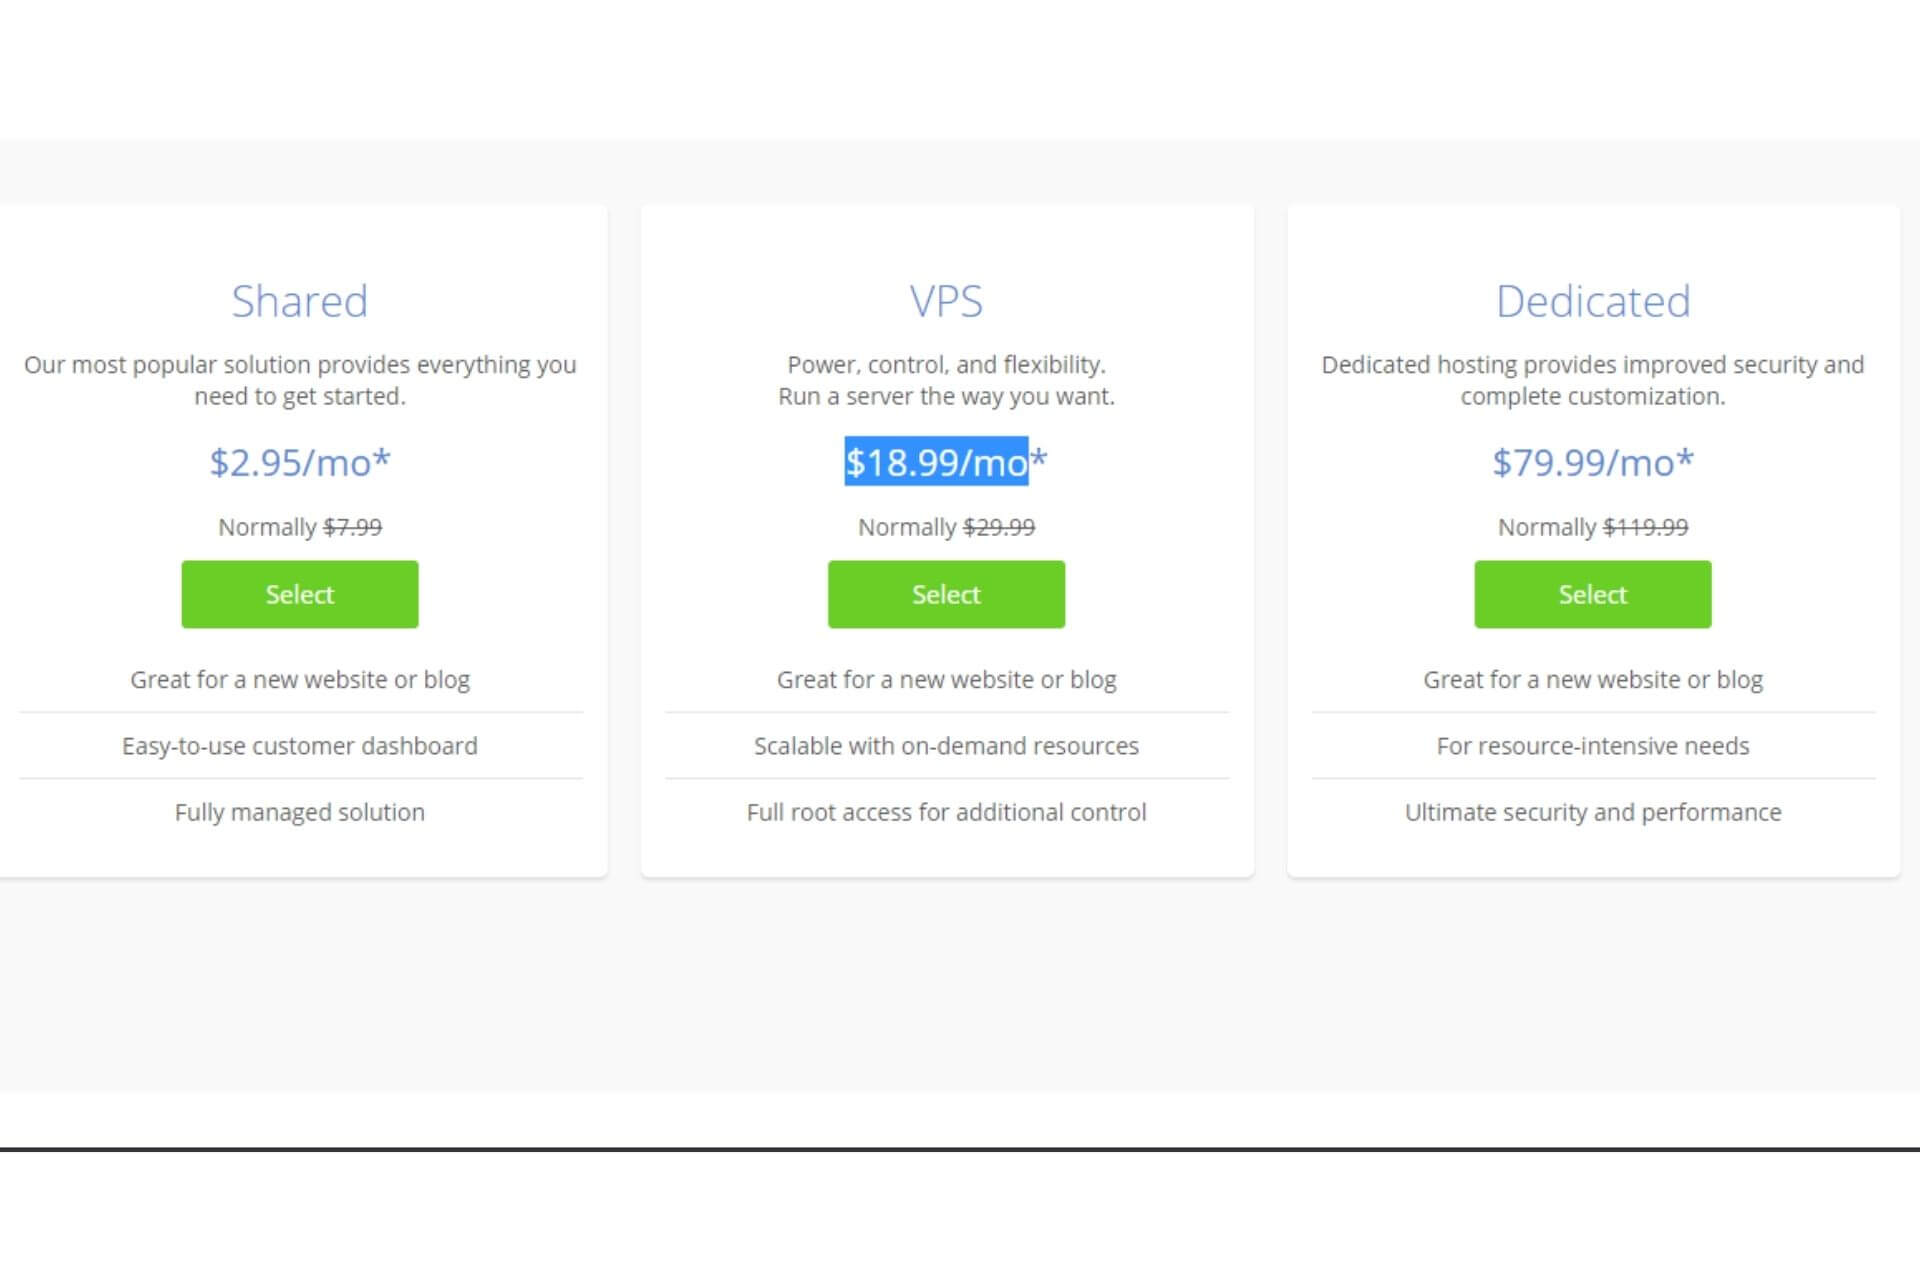The image size is (1920, 1280).
Task: Click "Ultimate security and performance" feature
Action: pos(1592,812)
